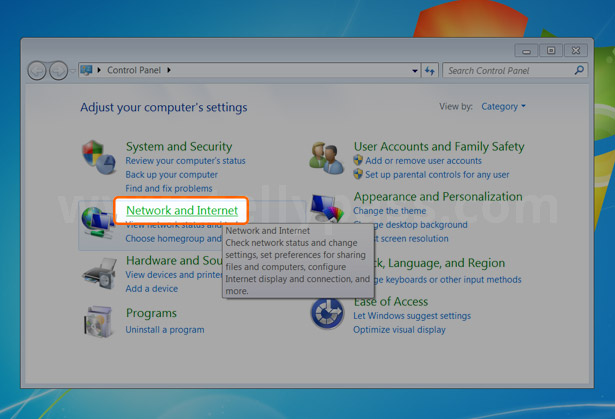Open Appearance and Personalization category

tap(438, 197)
